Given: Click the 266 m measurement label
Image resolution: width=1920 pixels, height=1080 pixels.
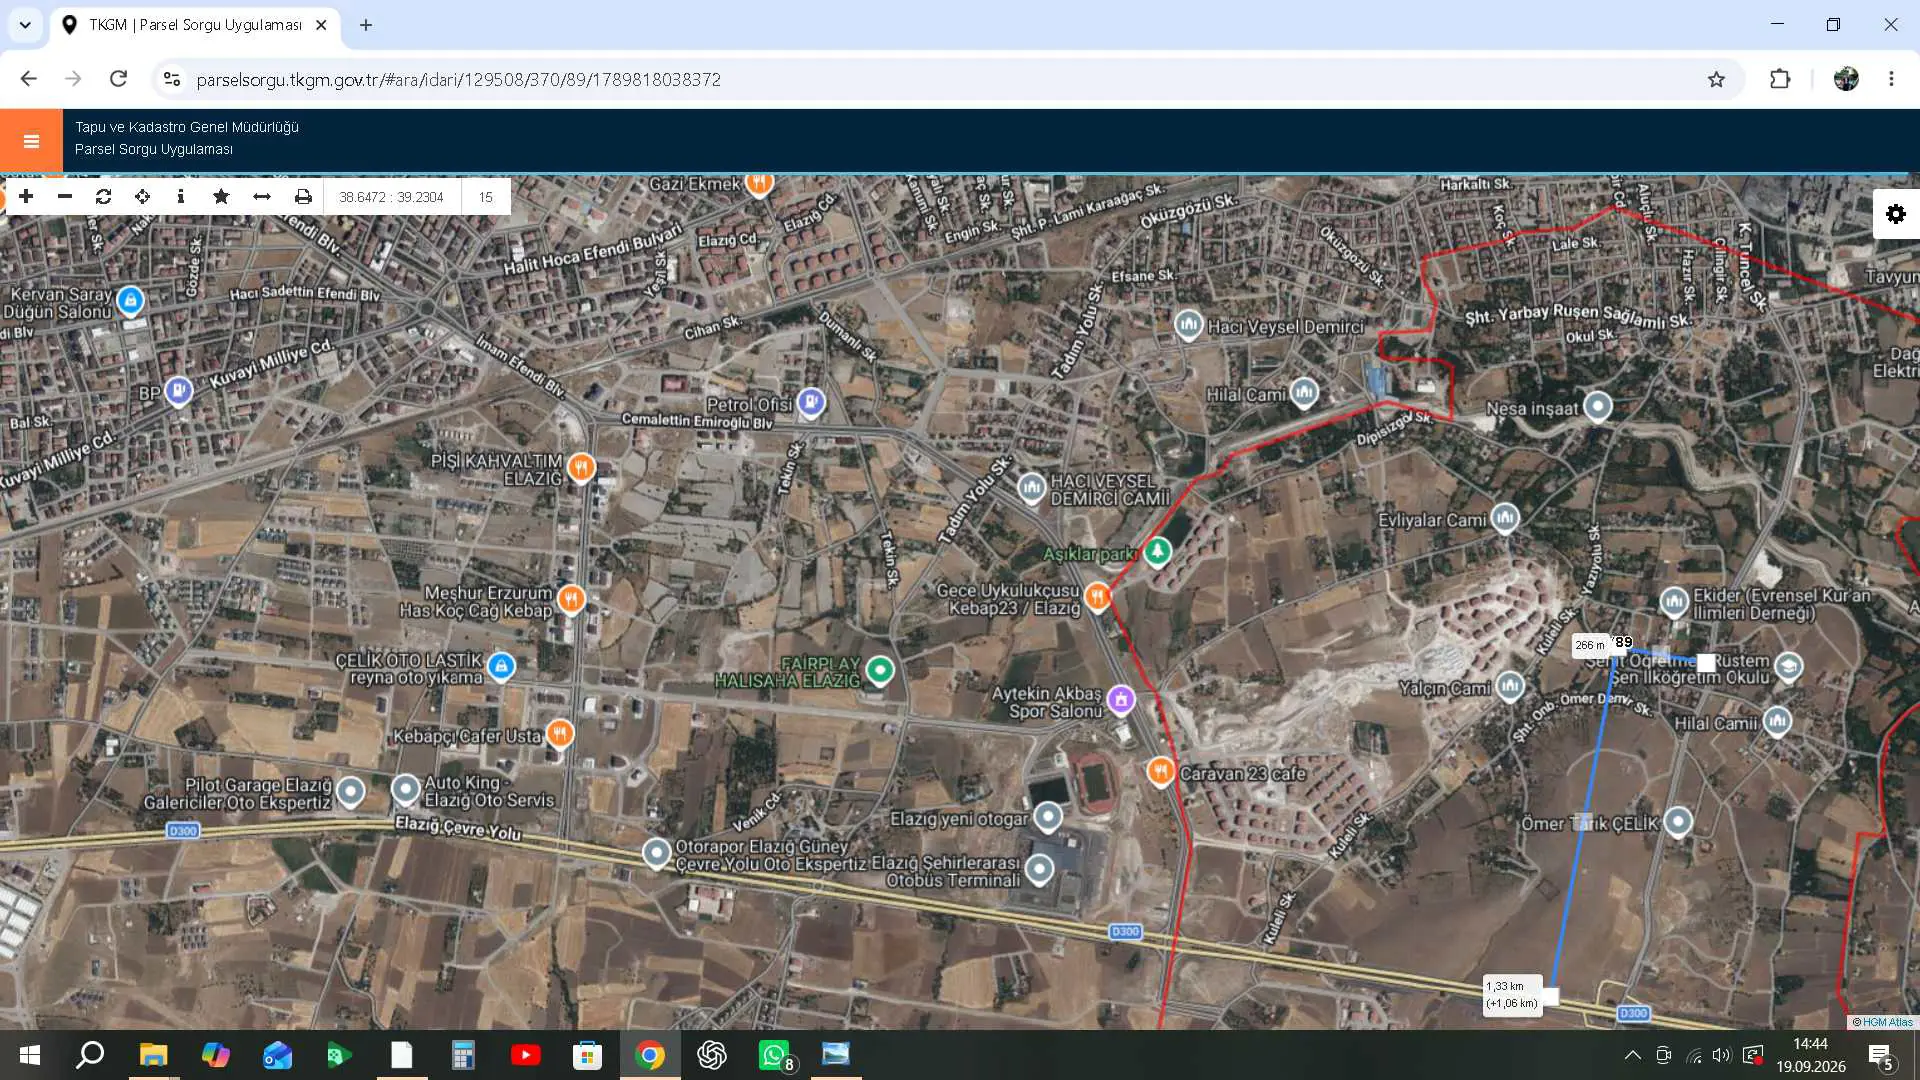Looking at the screenshot, I should (x=1590, y=645).
